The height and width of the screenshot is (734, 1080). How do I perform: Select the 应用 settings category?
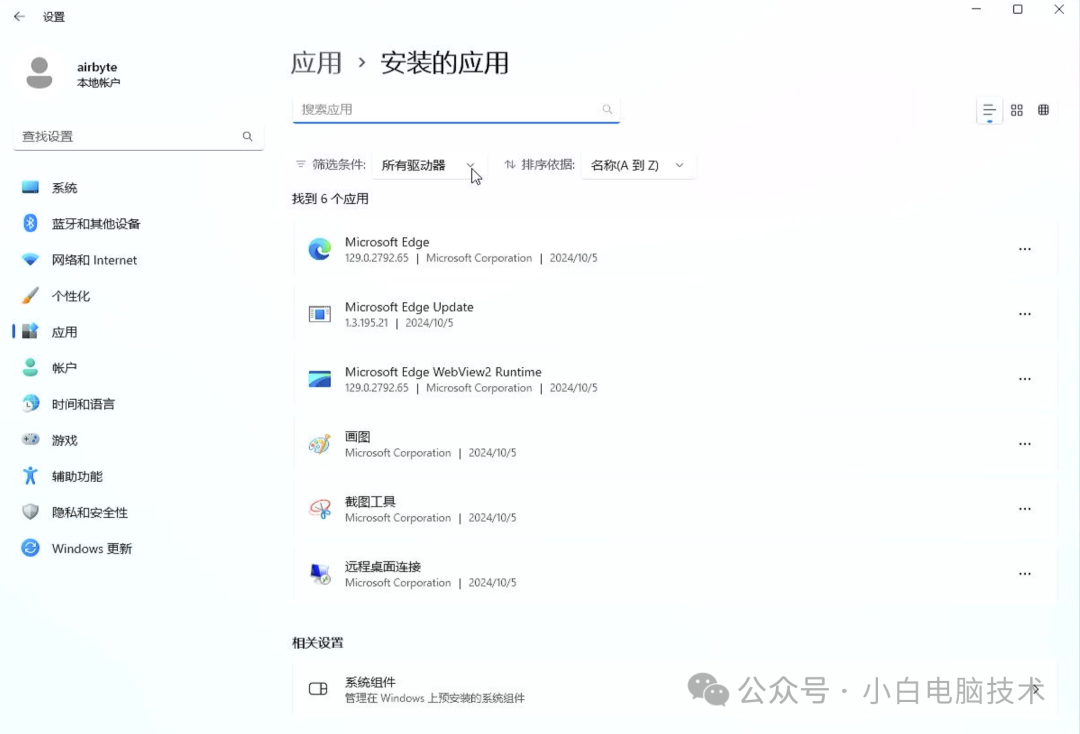tap(138, 332)
